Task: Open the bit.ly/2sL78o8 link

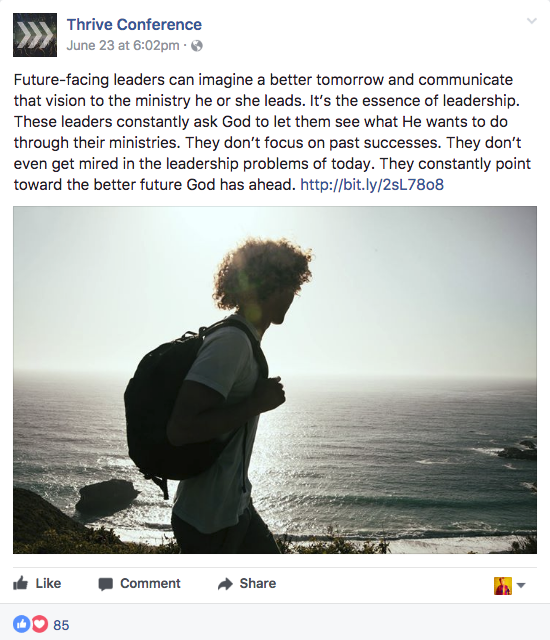Action: 372,184
